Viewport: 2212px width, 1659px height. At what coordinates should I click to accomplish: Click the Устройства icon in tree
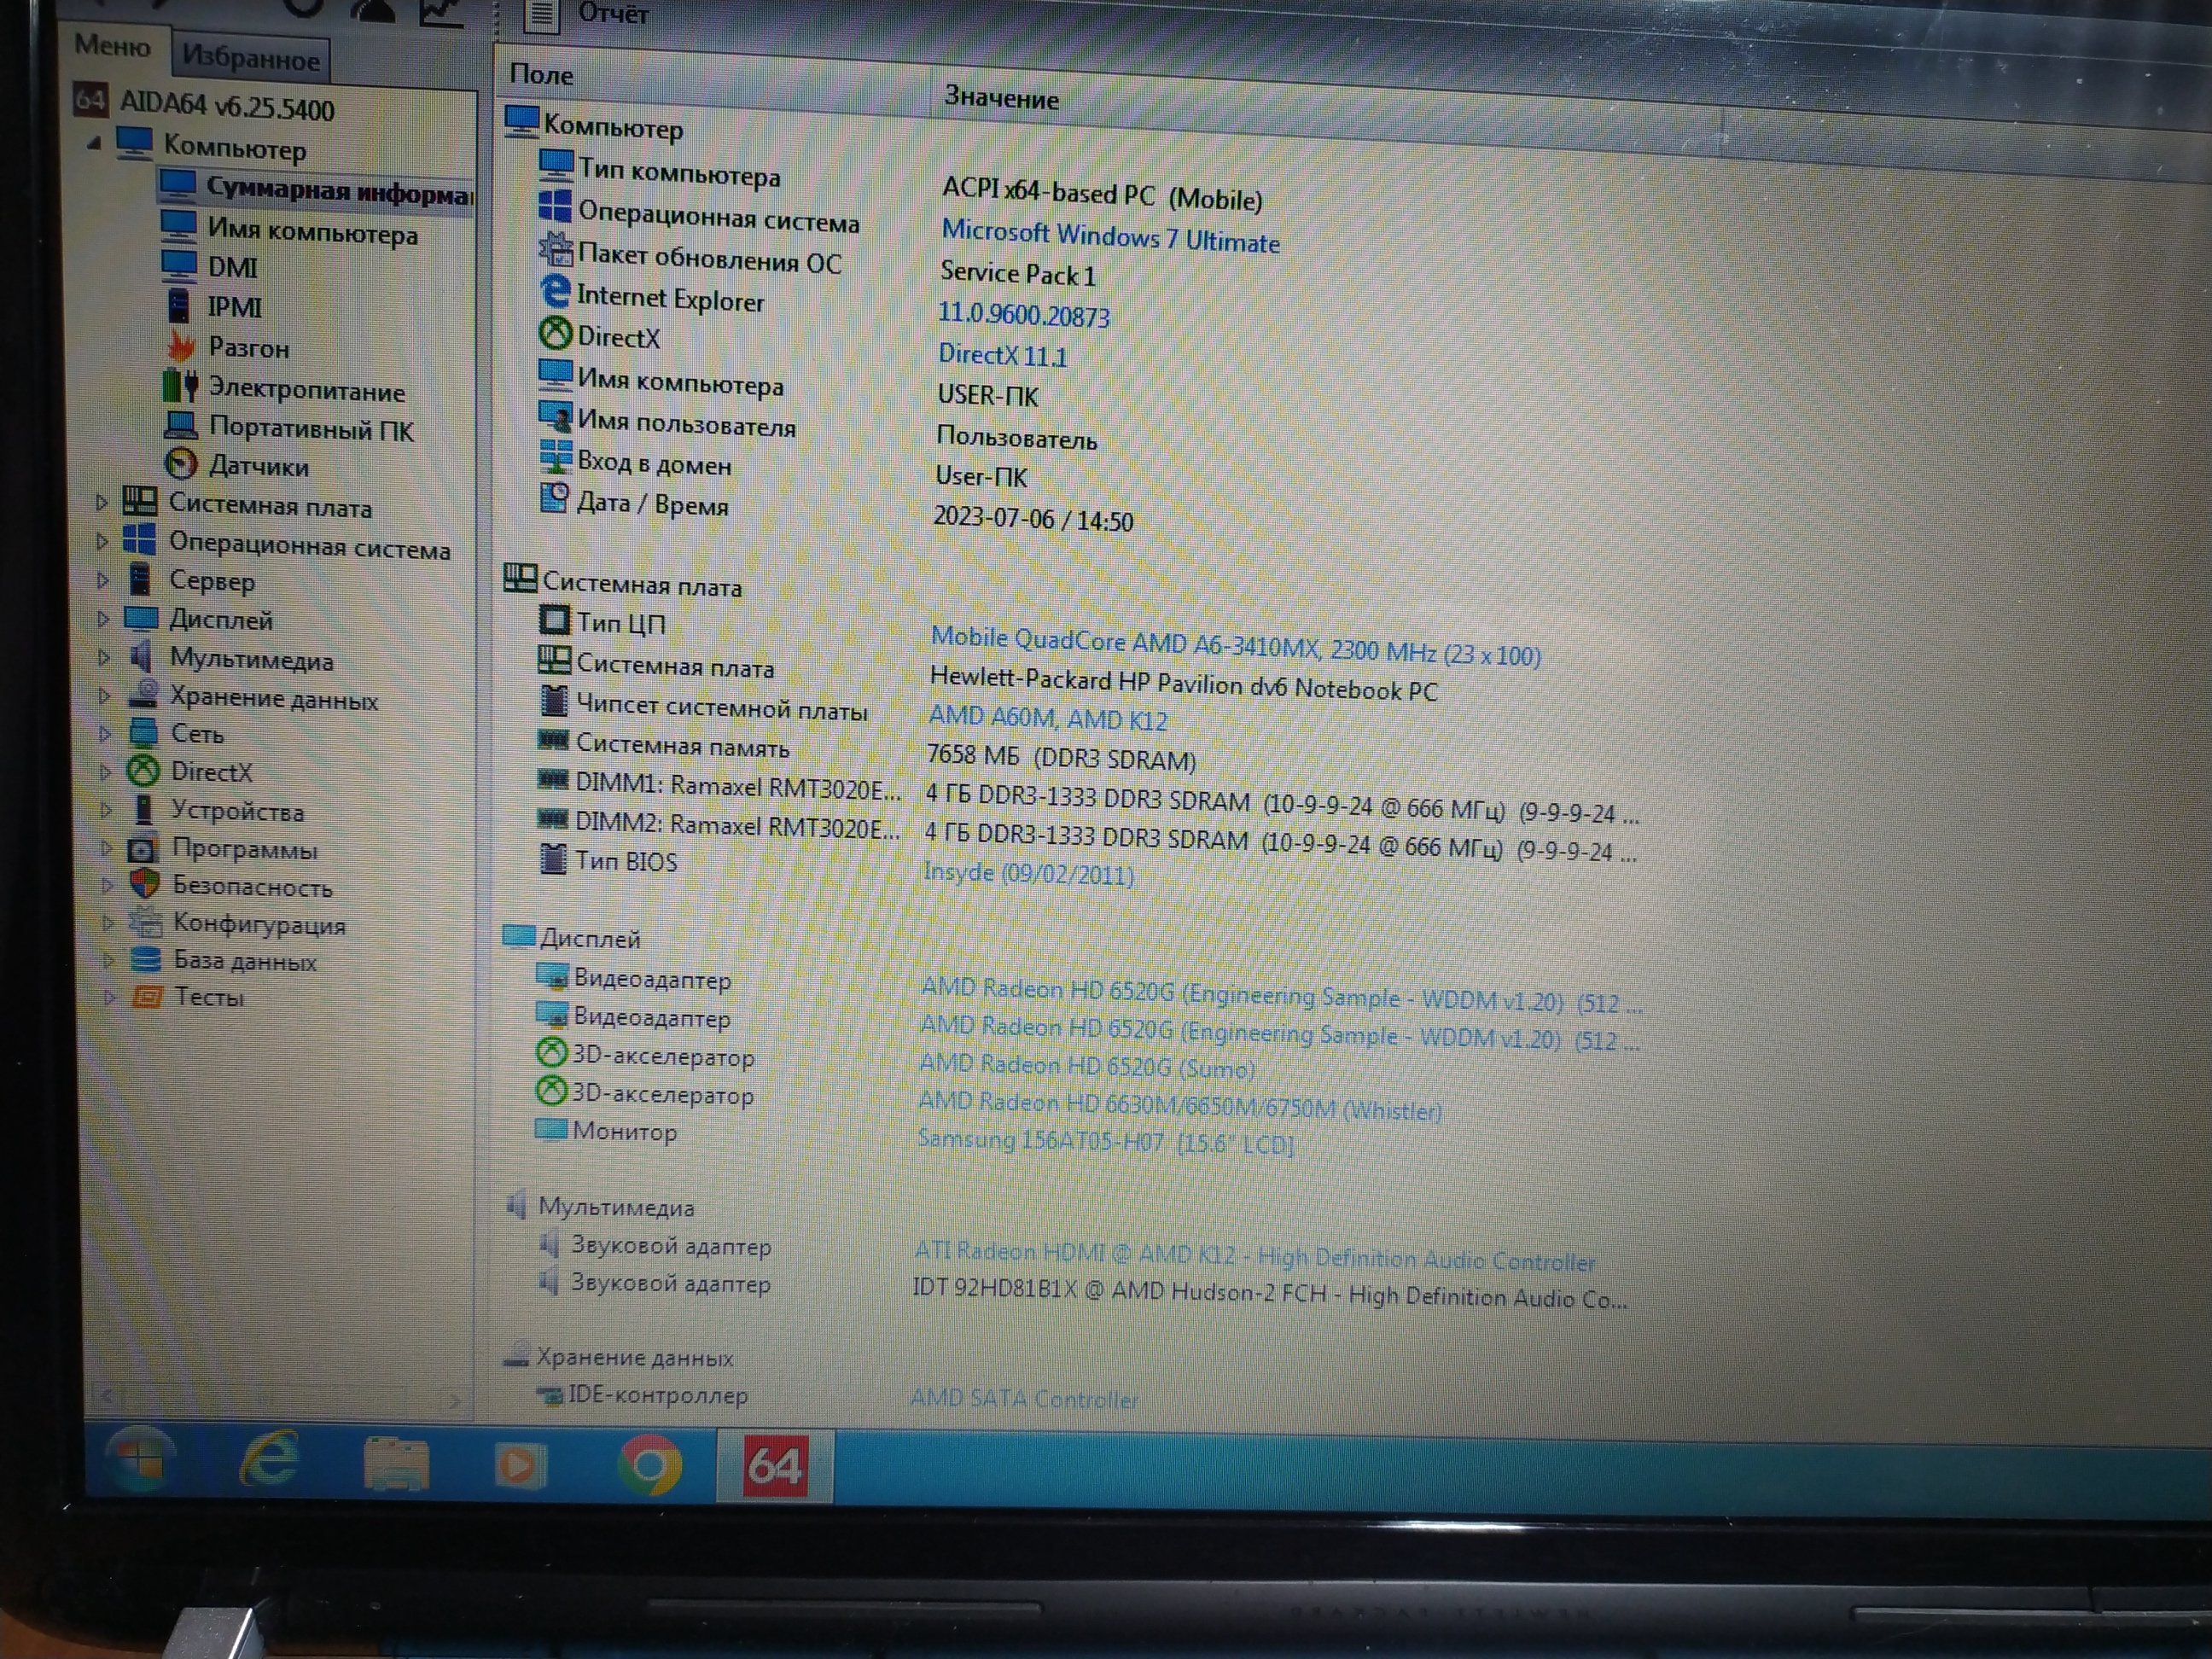[144, 809]
